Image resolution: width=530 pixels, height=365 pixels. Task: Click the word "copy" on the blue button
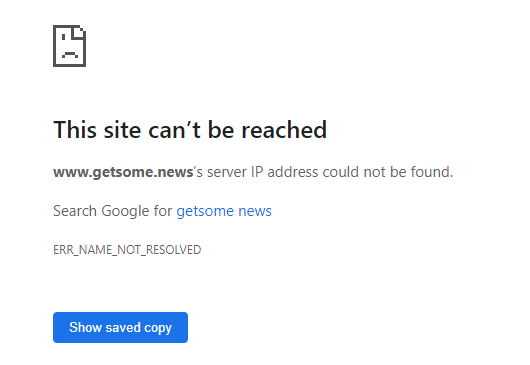(x=158, y=328)
